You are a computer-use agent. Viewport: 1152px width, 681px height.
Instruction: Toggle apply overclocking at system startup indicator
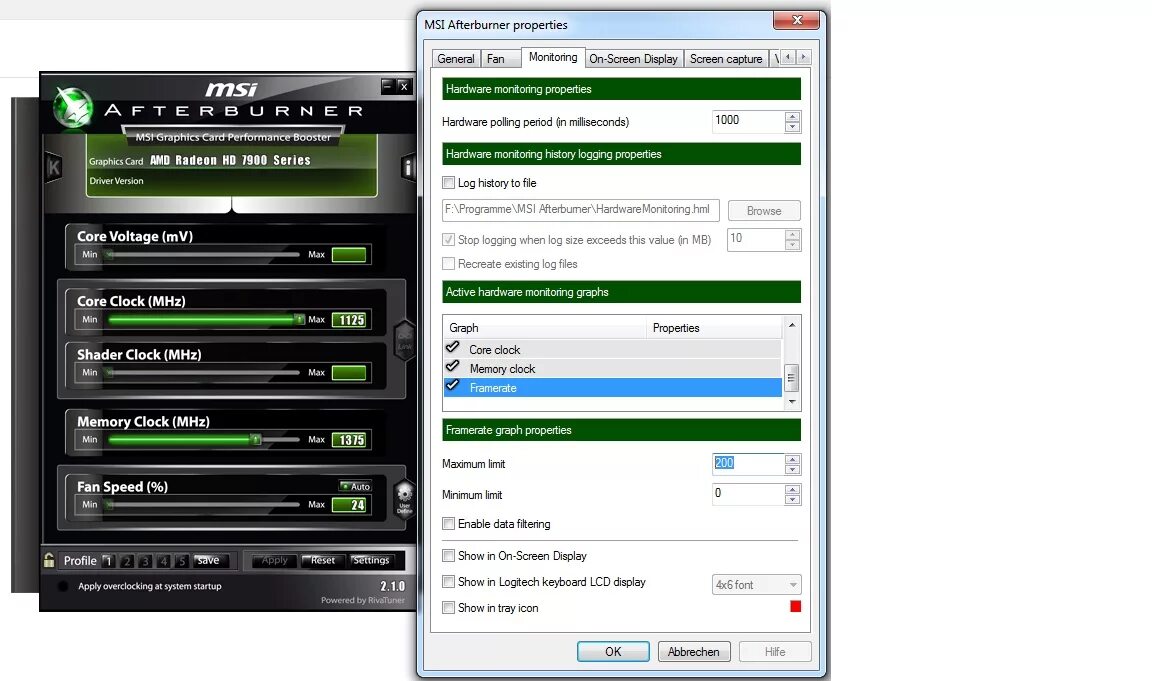(x=63, y=586)
